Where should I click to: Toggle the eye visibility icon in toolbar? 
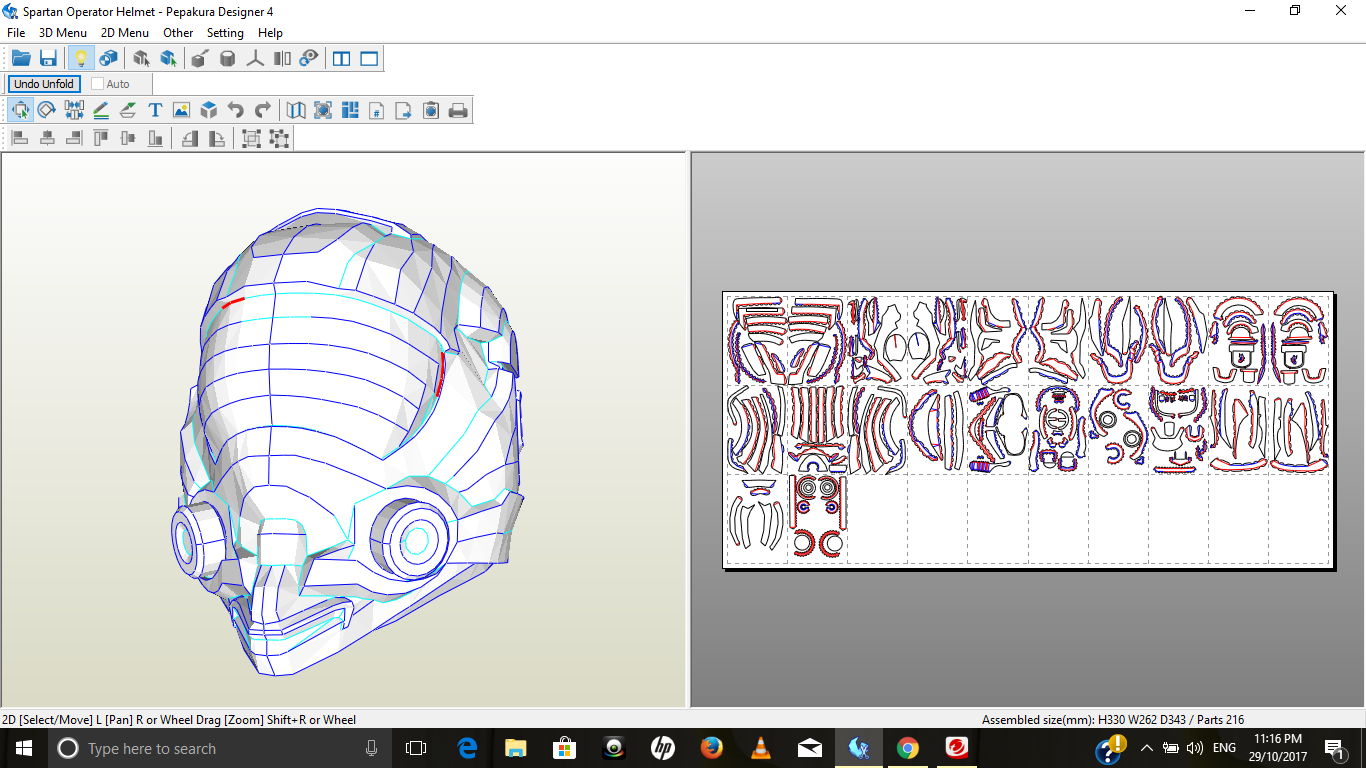pyautogui.click(x=309, y=59)
